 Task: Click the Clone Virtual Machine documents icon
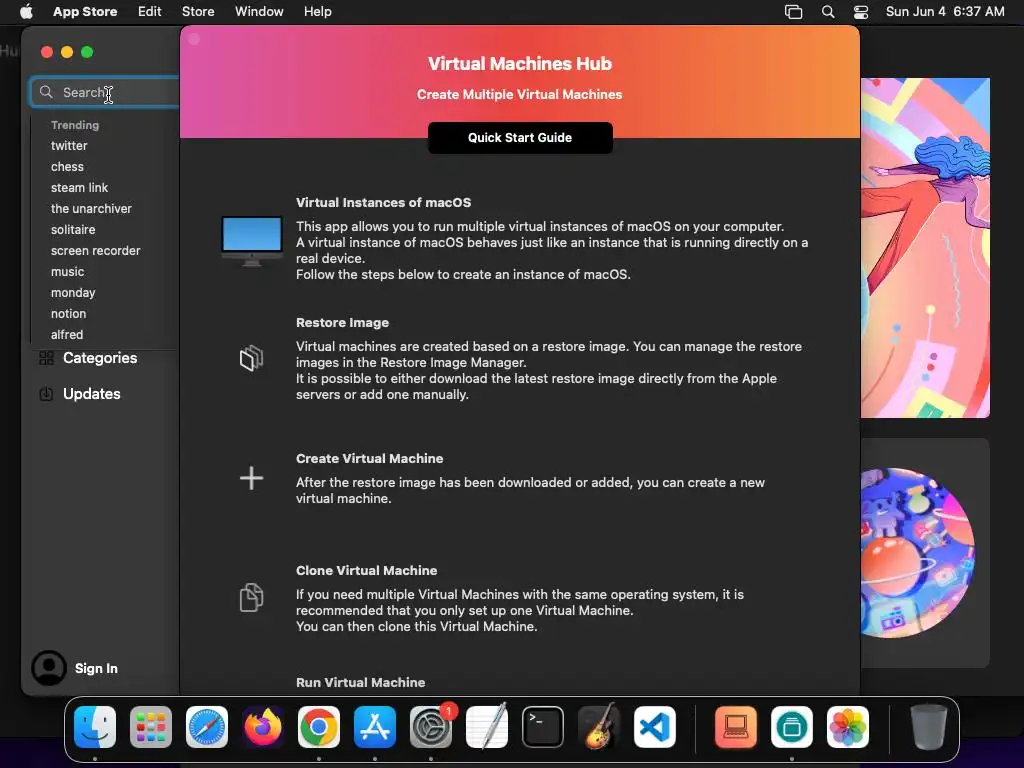pos(251,598)
